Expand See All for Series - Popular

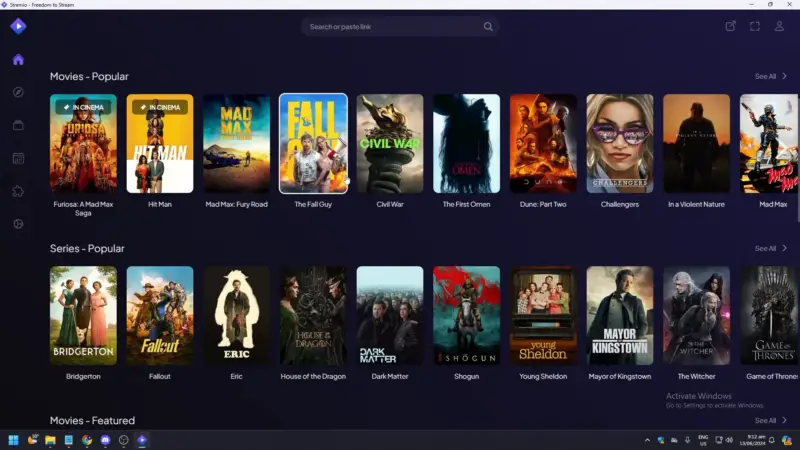[770, 248]
